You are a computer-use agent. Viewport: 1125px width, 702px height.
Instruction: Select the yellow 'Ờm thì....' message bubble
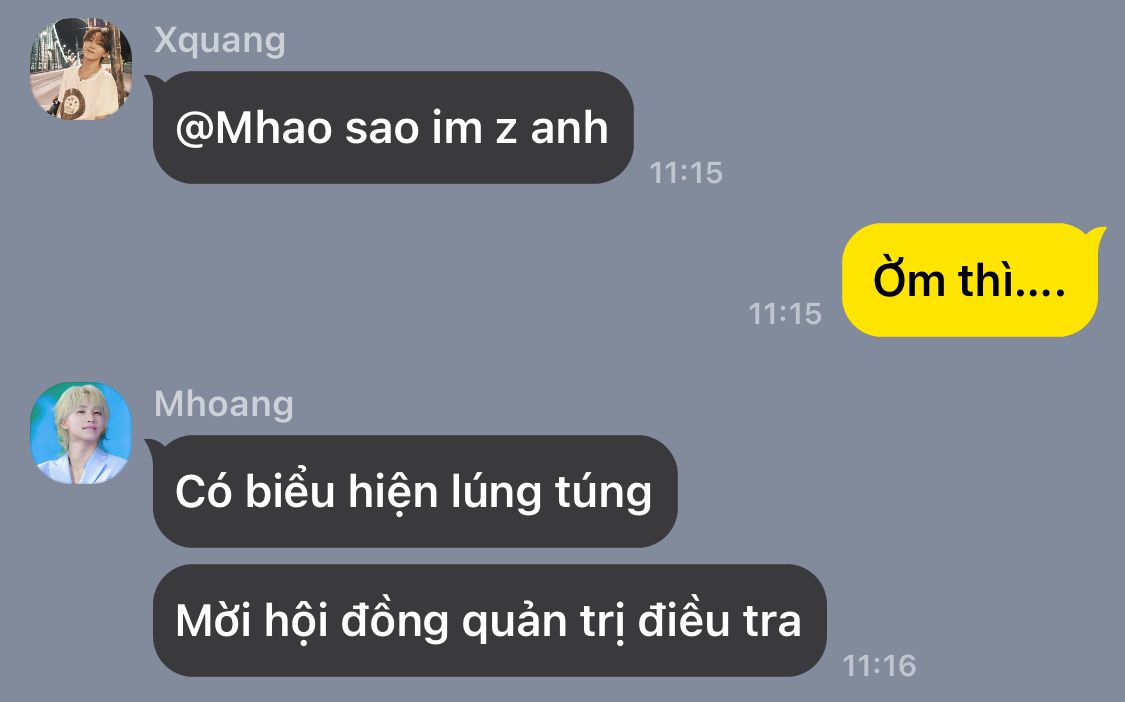(x=969, y=280)
